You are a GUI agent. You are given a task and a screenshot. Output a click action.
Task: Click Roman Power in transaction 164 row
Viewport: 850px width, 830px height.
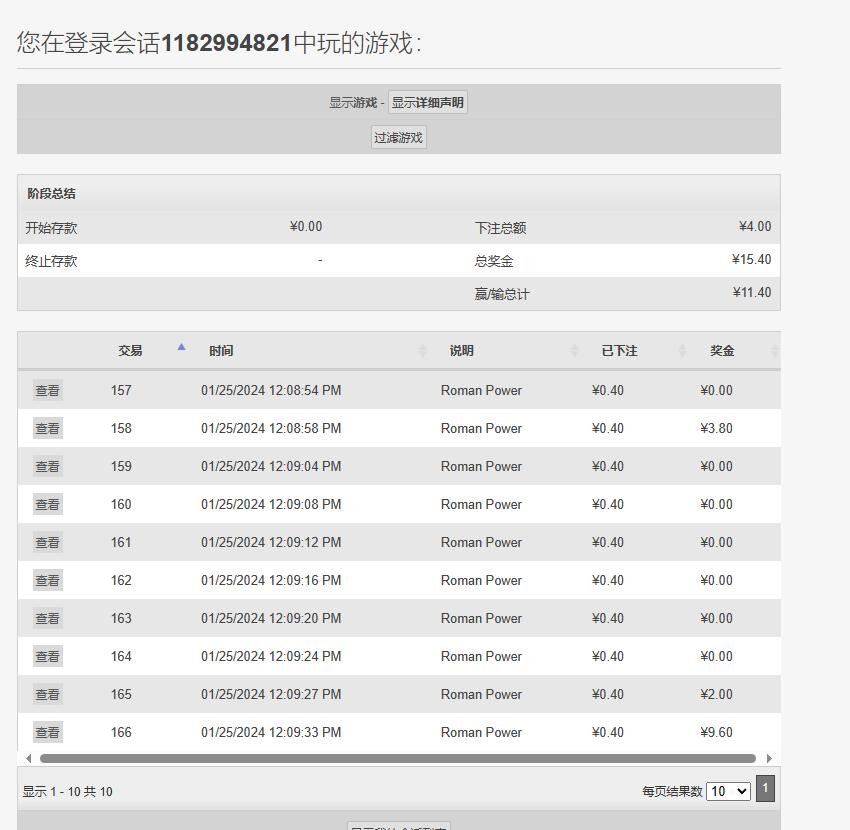[481, 656]
